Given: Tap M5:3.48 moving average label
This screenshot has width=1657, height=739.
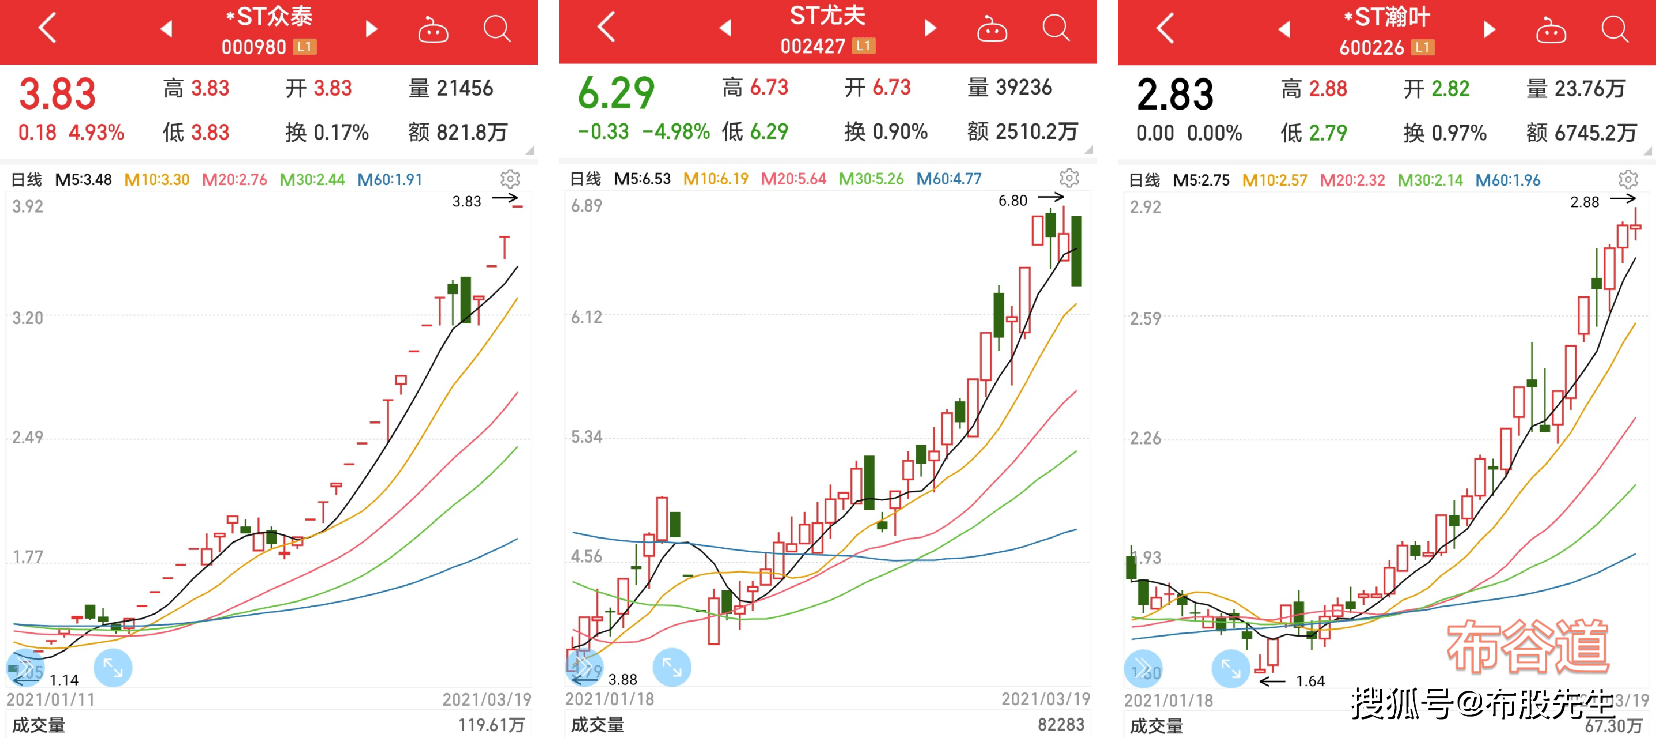Looking at the screenshot, I should point(83,180).
